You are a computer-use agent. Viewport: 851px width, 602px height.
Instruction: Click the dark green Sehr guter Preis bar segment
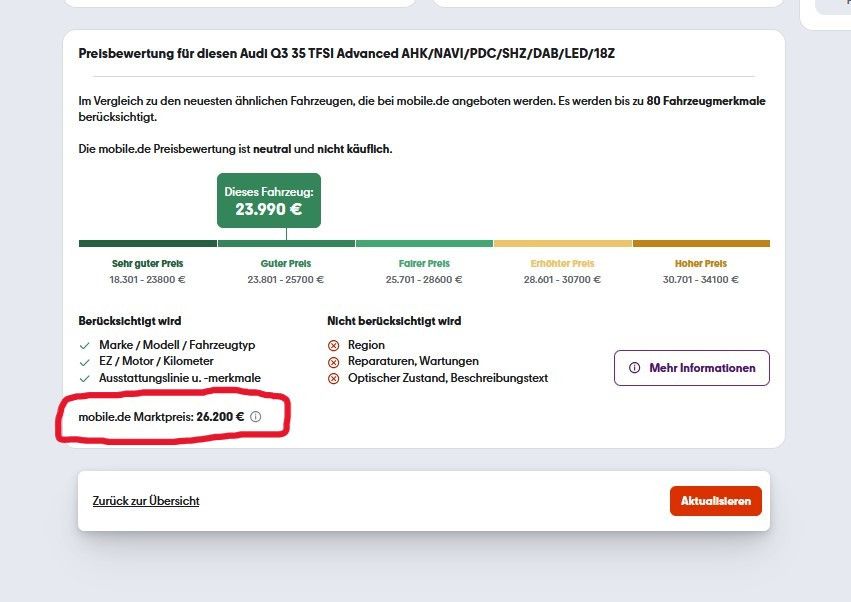click(147, 243)
